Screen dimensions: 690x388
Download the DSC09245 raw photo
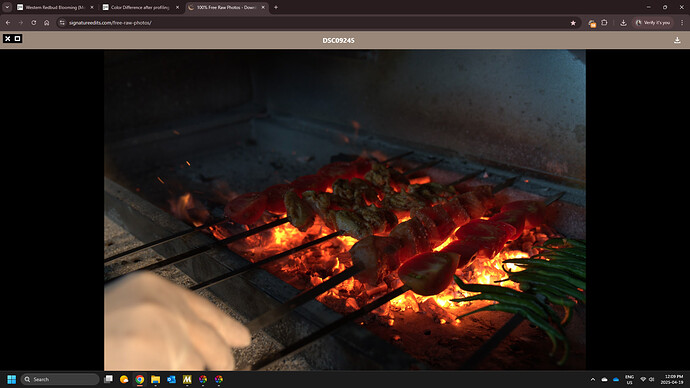coord(677,40)
